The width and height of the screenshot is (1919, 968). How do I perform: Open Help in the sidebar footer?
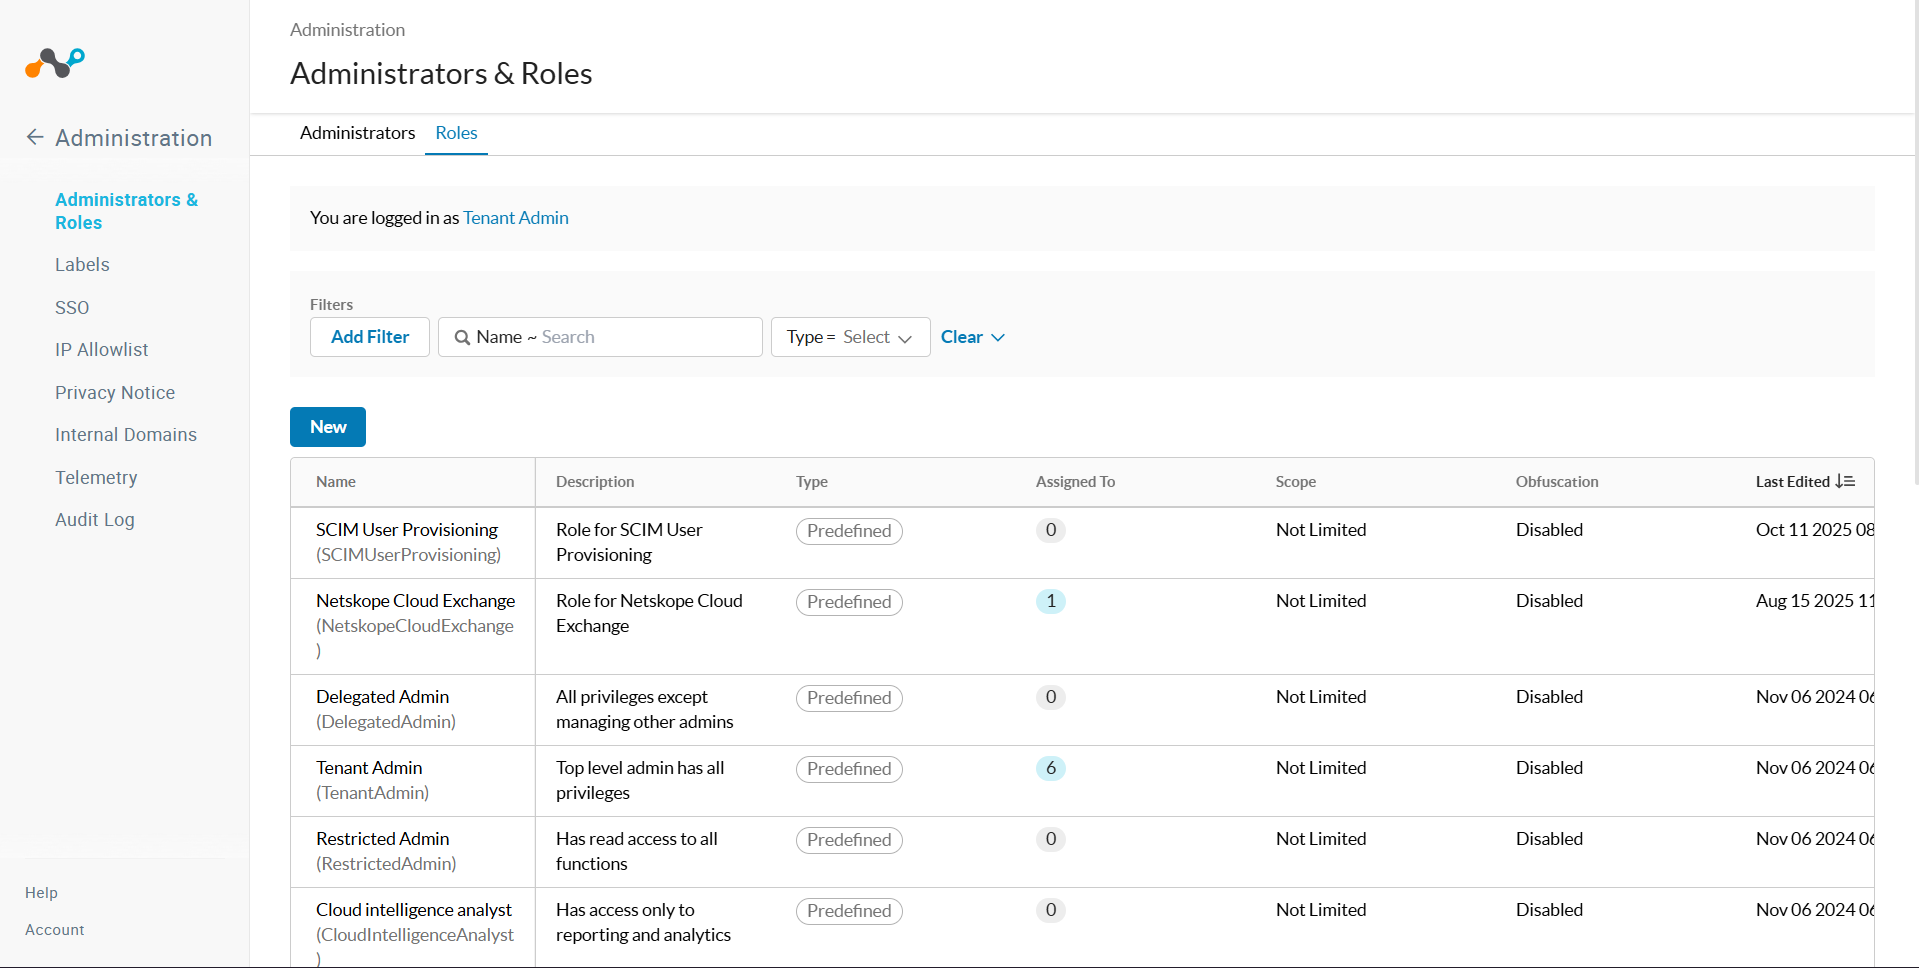(x=41, y=892)
